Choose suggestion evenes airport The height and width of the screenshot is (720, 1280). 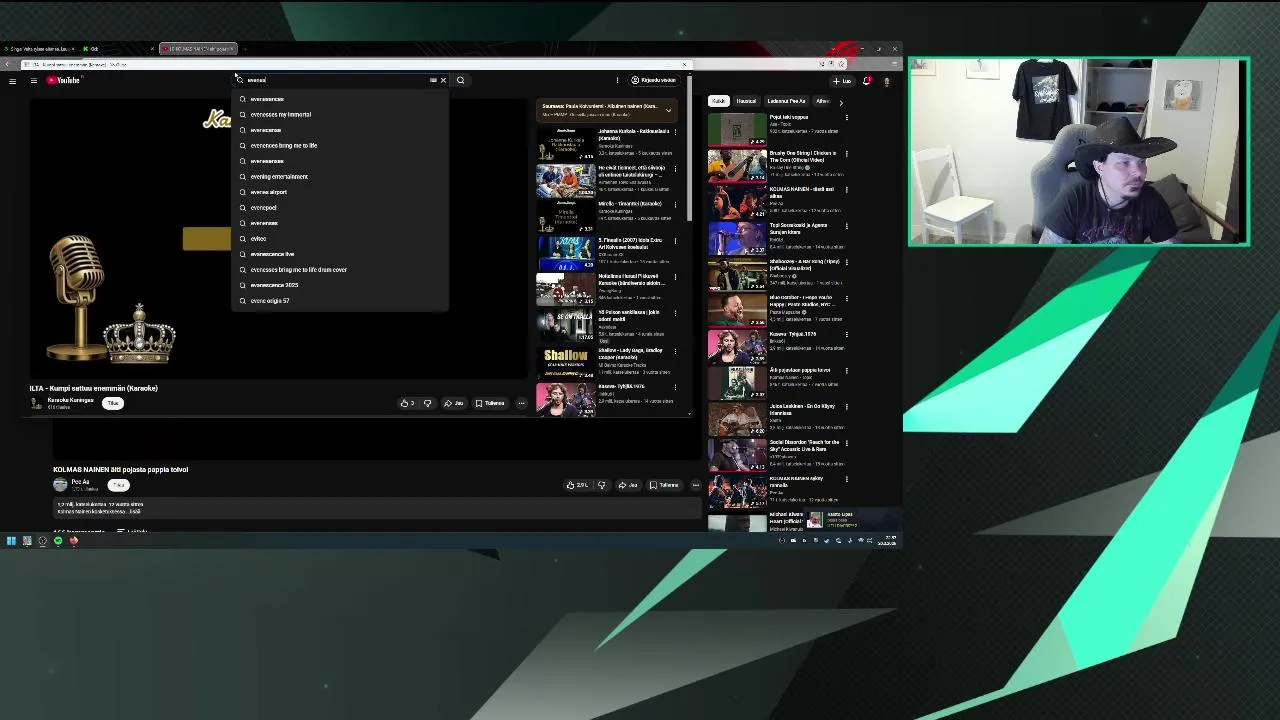(x=341, y=192)
